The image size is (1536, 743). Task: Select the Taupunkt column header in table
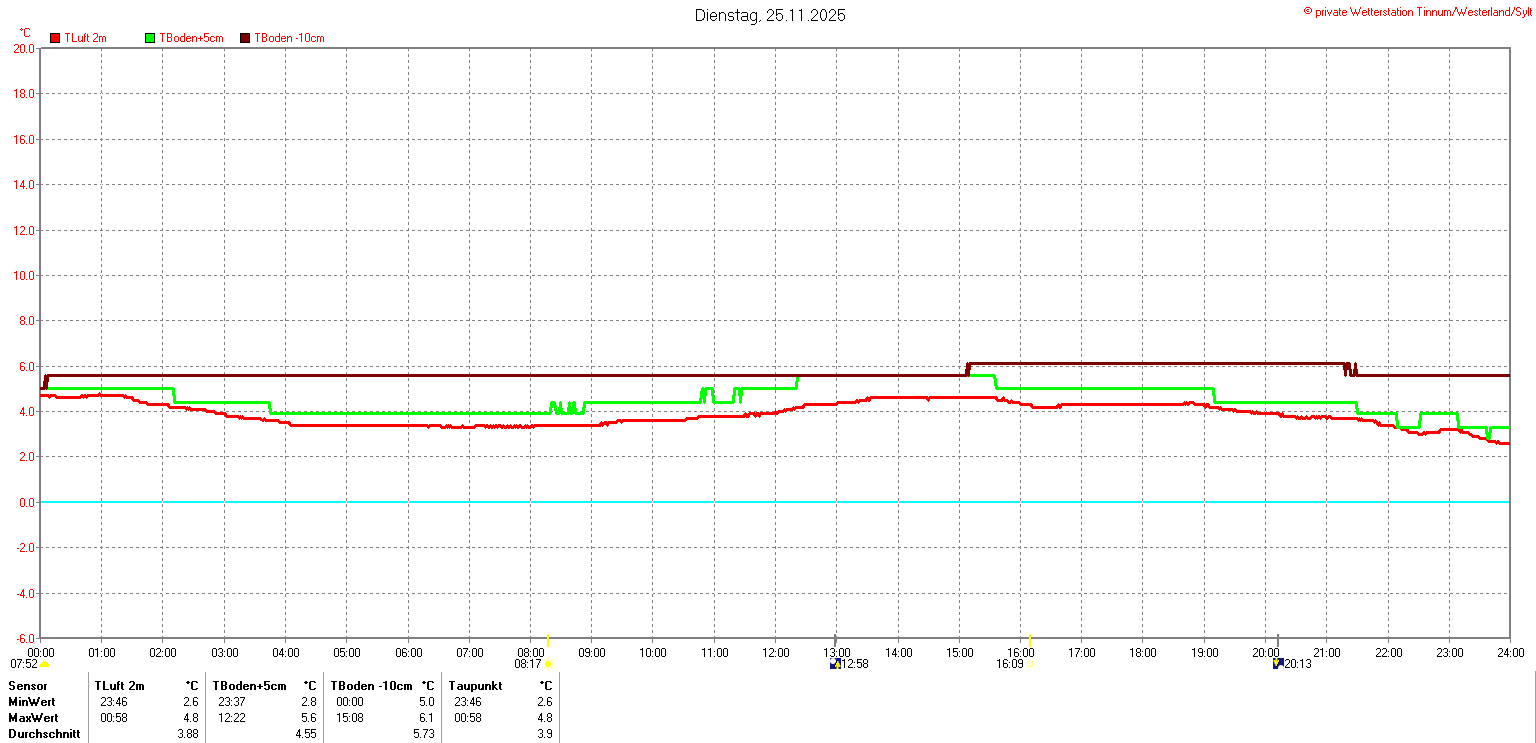click(x=476, y=686)
